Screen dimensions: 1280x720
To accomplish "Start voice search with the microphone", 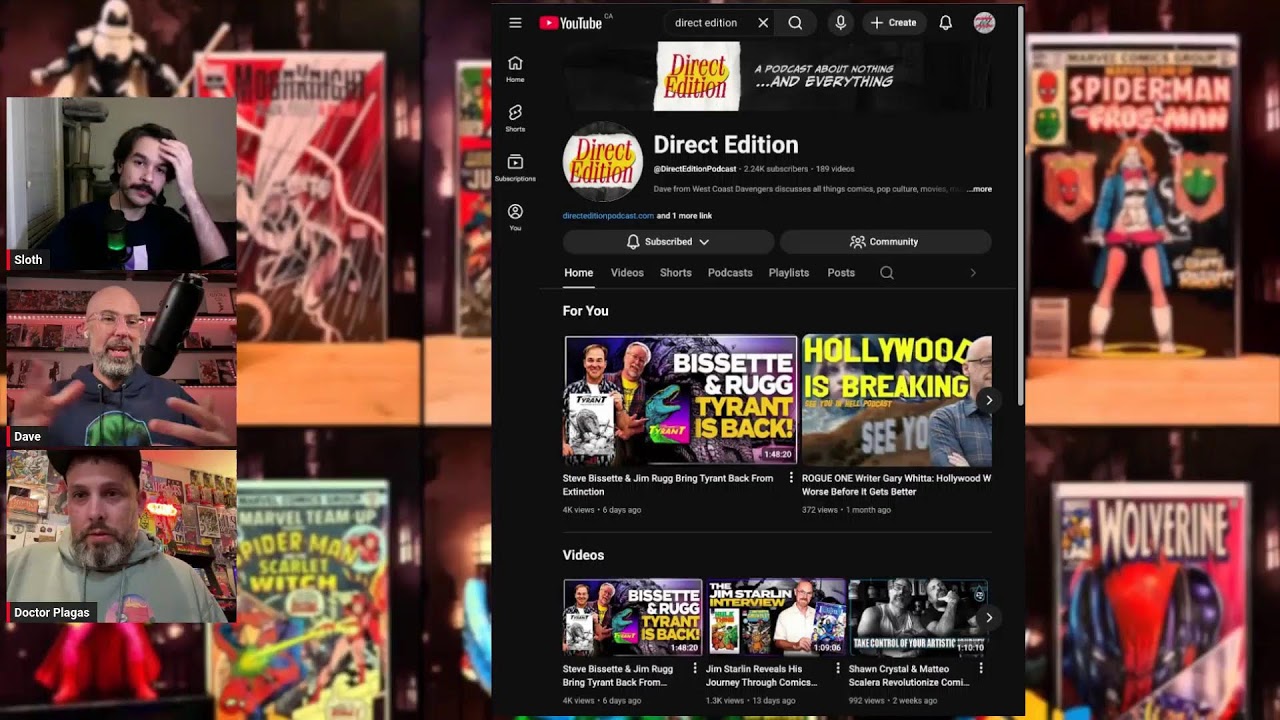I will coord(840,23).
